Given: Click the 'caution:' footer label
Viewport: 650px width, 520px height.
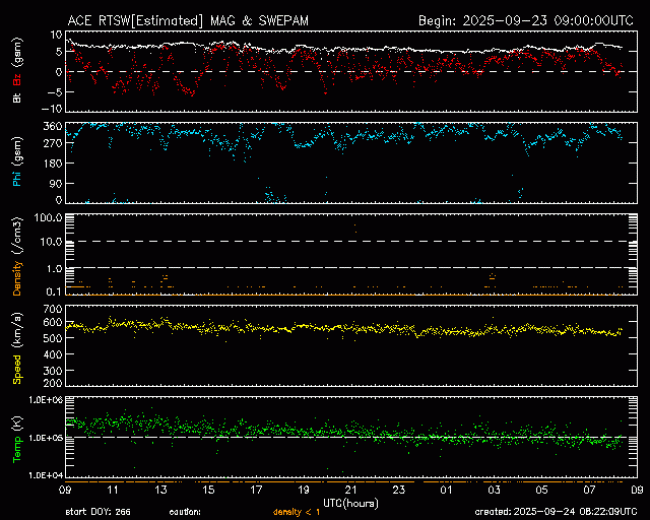Looking at the screenshot, I should 185,512.
